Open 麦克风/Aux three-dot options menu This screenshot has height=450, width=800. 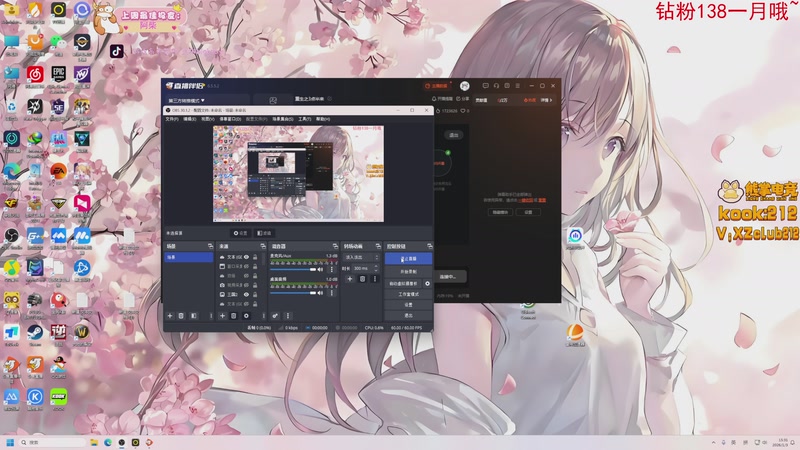pyautogui.click(x=332, y=269)
